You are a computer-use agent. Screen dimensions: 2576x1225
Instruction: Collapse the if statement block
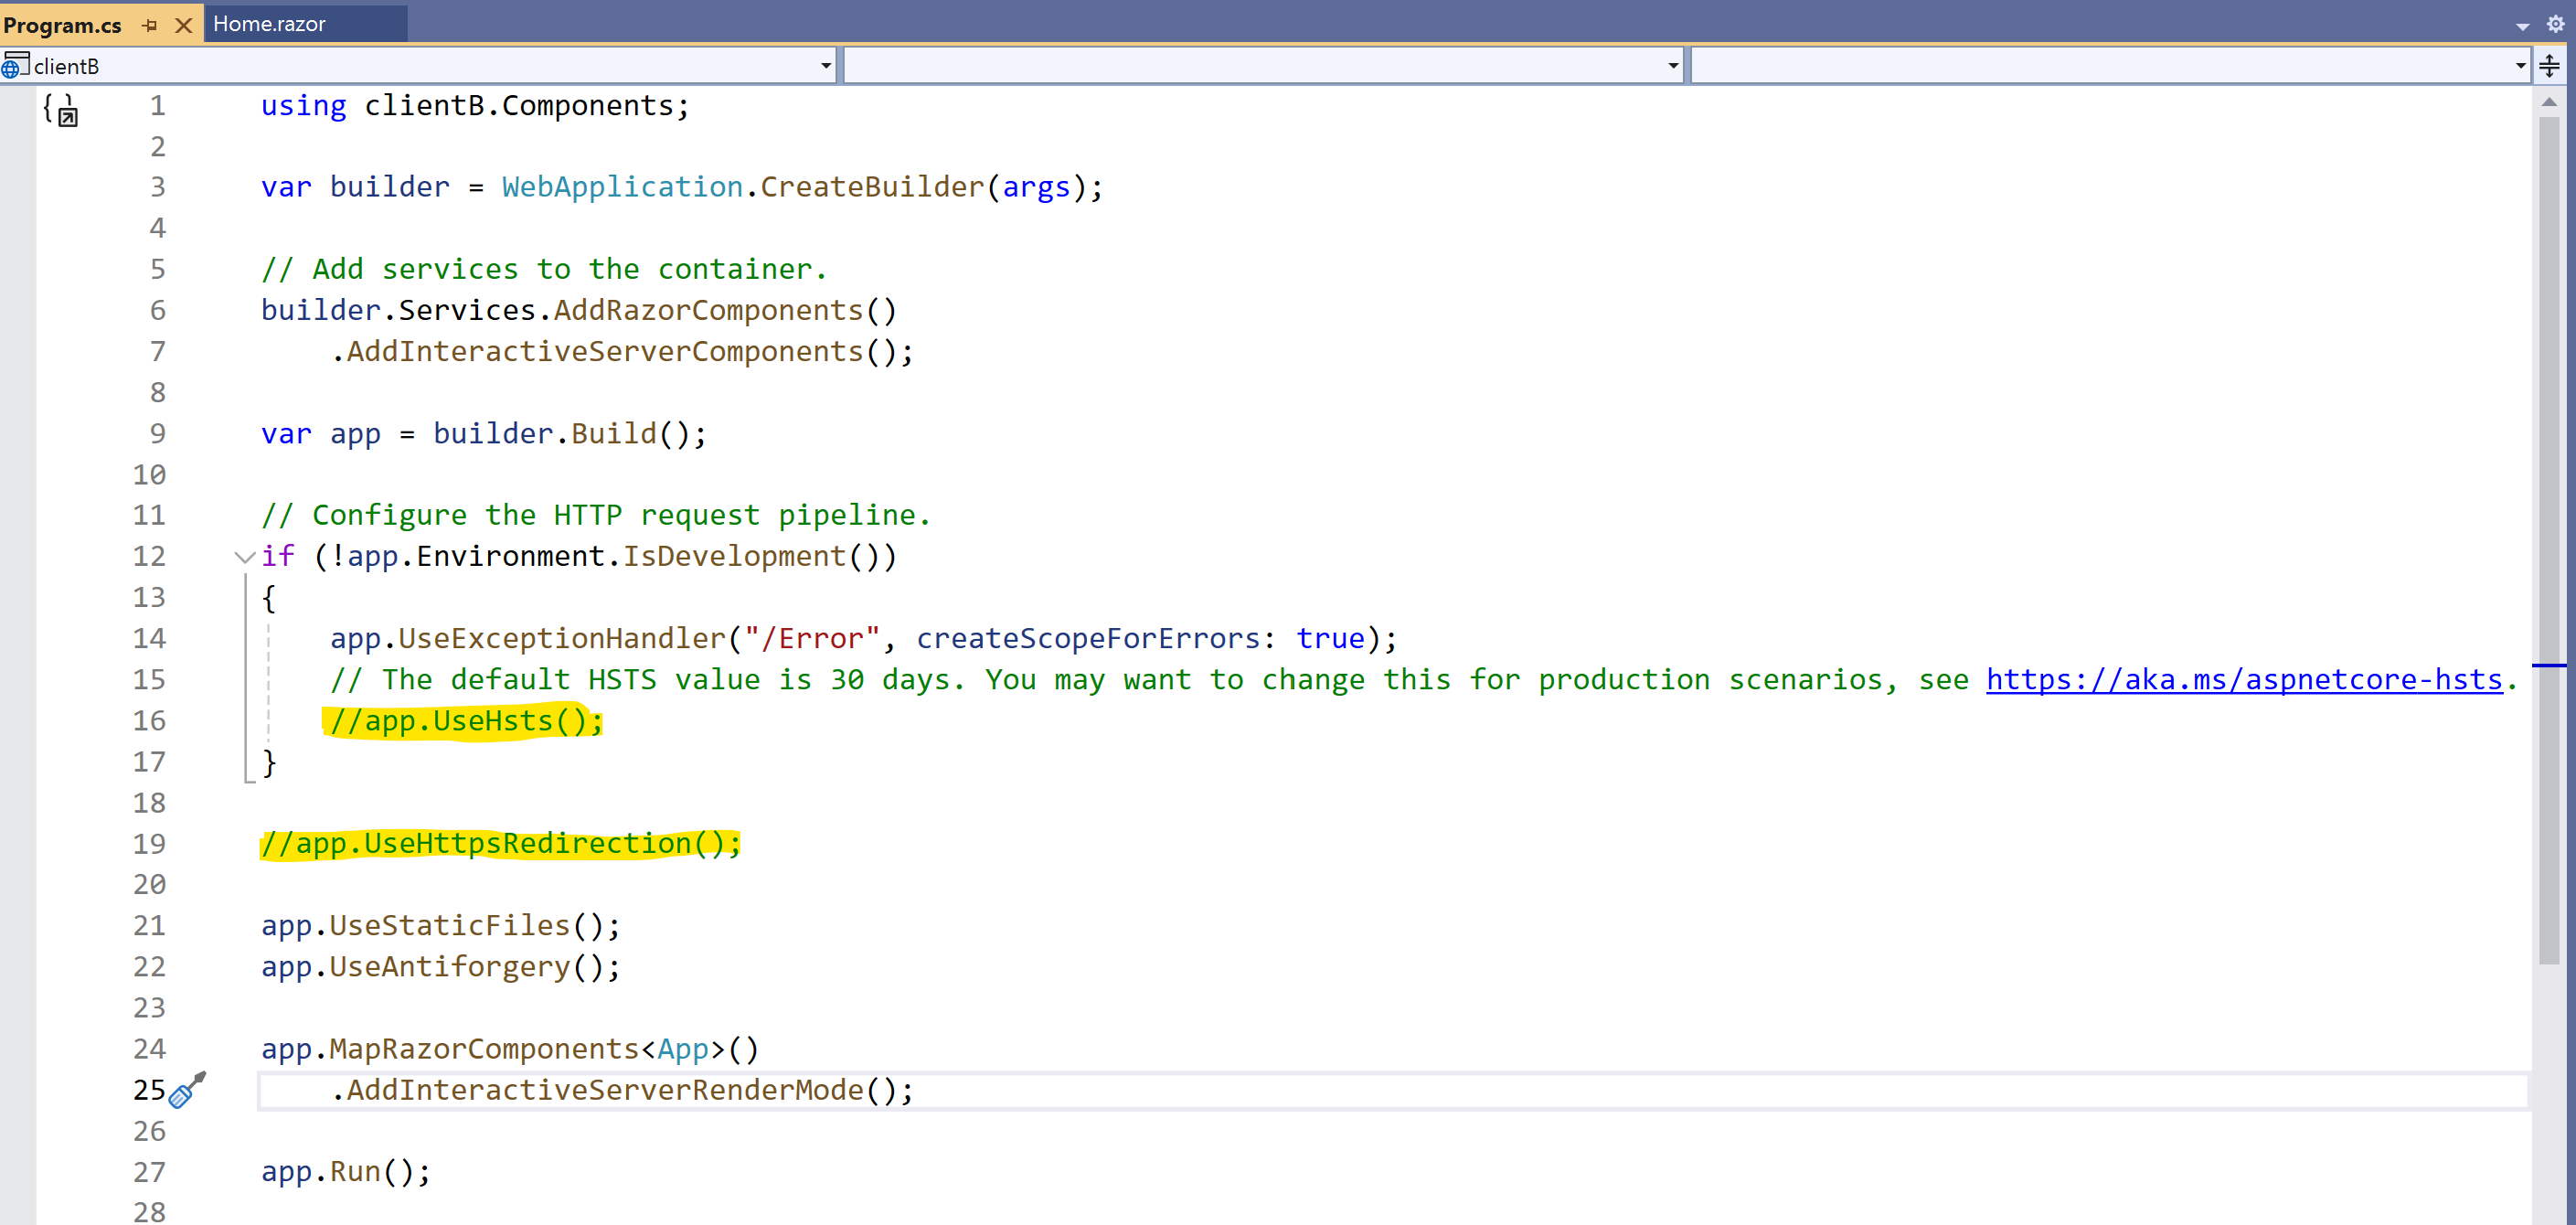click(x=243, y=557)
